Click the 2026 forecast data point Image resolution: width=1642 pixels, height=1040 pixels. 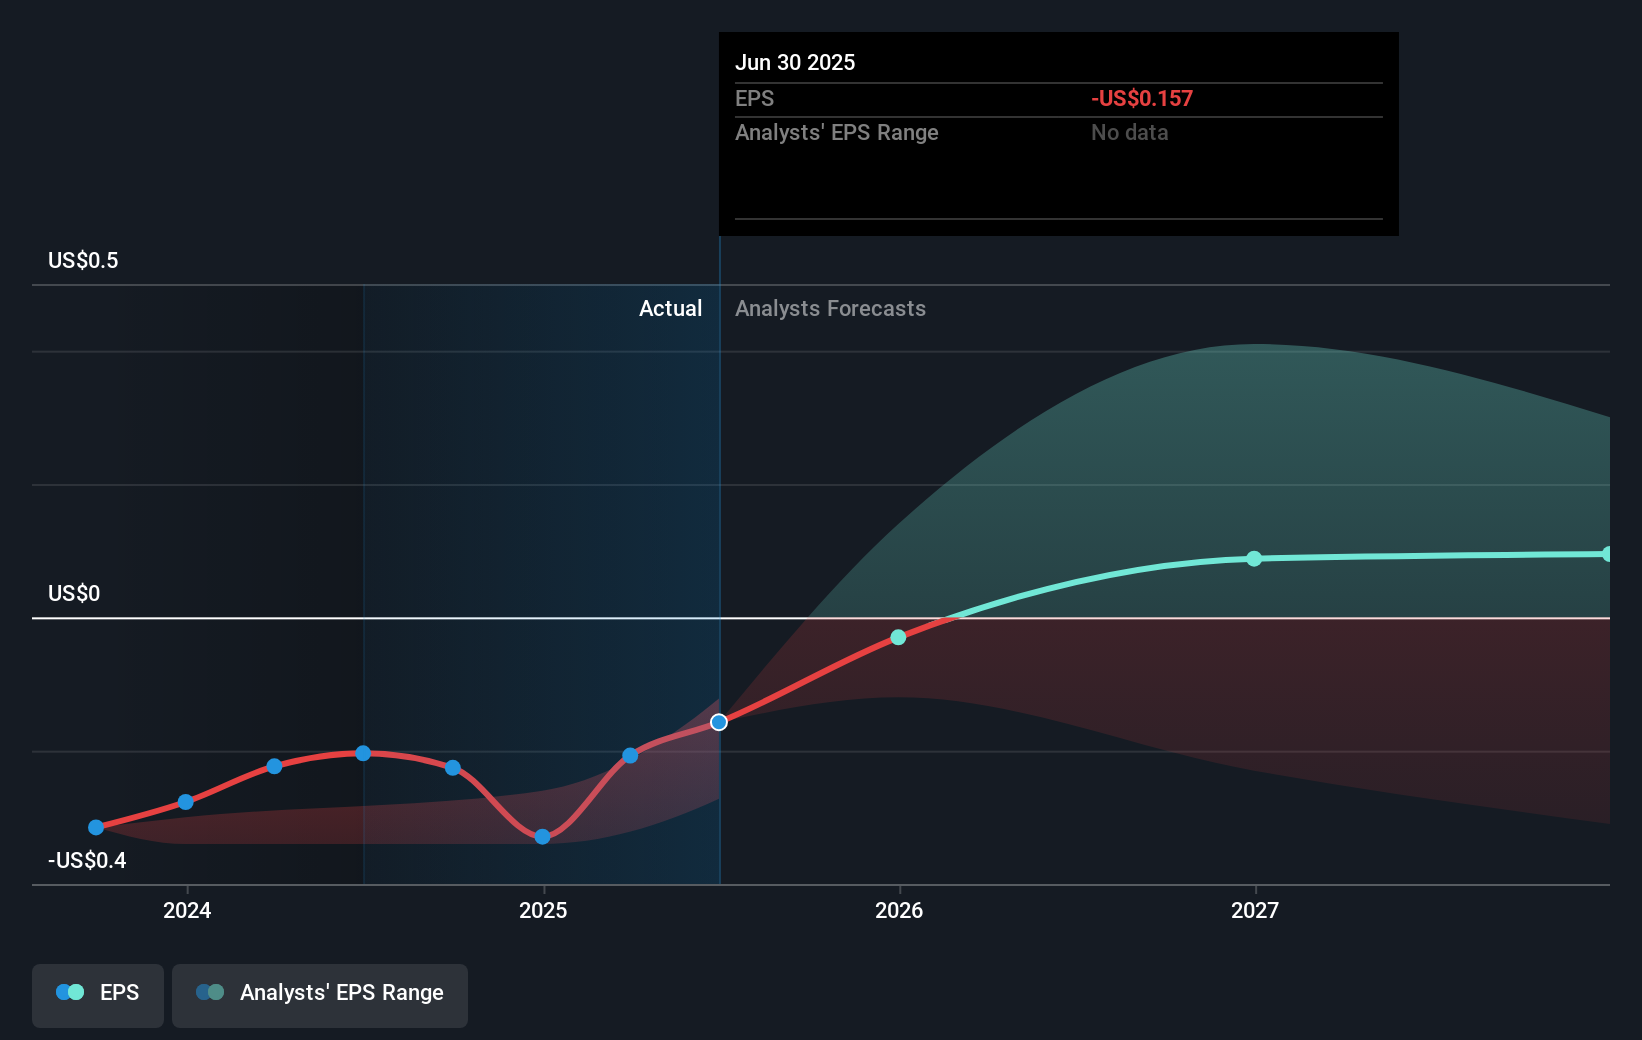[897, 637]
